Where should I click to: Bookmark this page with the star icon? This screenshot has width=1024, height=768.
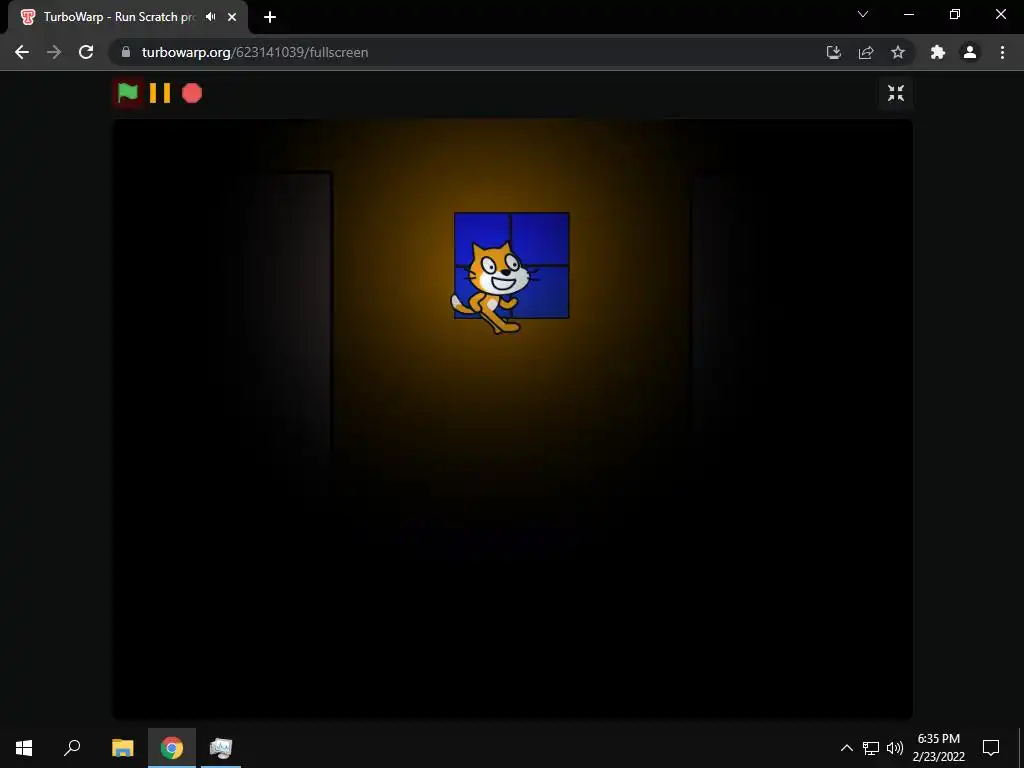click(898, 52)
